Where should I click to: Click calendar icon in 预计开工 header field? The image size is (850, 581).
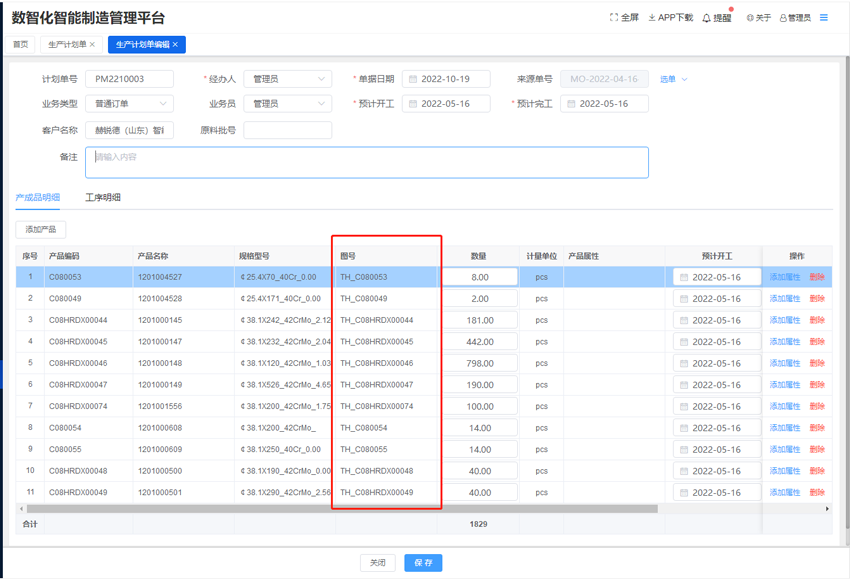tap(413, 104)
